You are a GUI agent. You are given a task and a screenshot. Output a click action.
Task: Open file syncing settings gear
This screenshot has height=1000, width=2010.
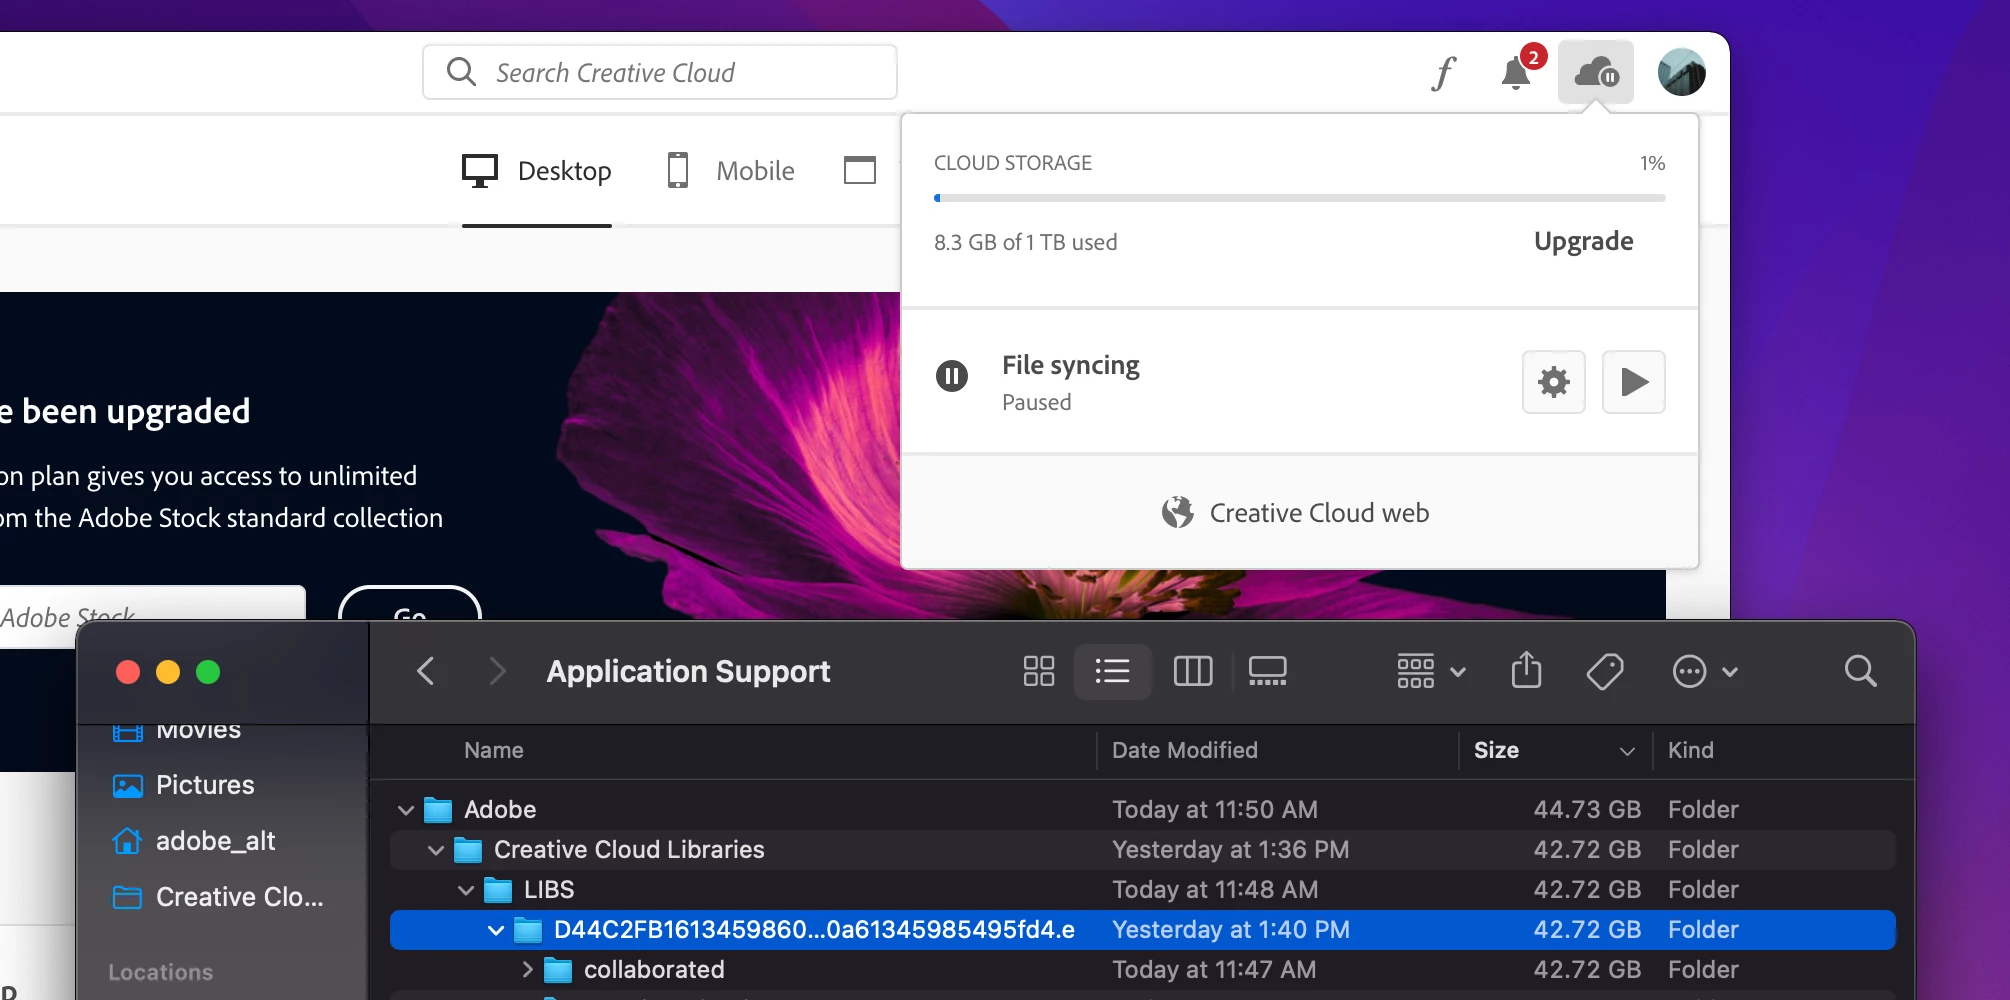coord(1554,382)
